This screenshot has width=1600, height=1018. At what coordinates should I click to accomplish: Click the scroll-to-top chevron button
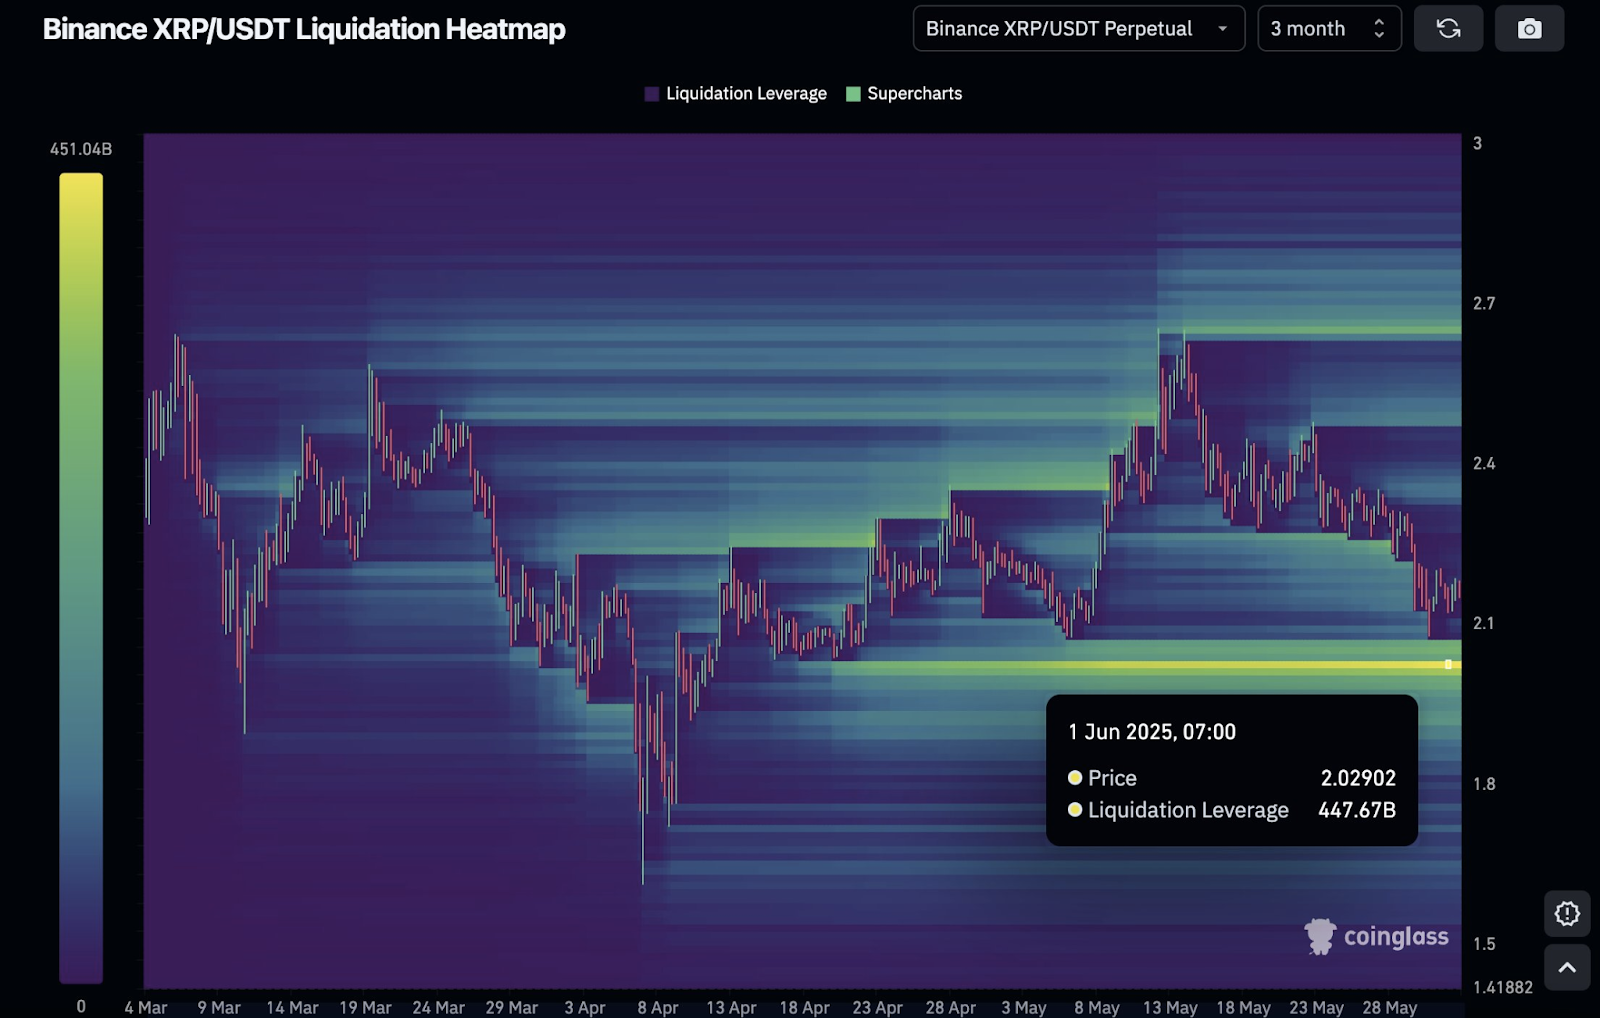[x=1567, y=967]
